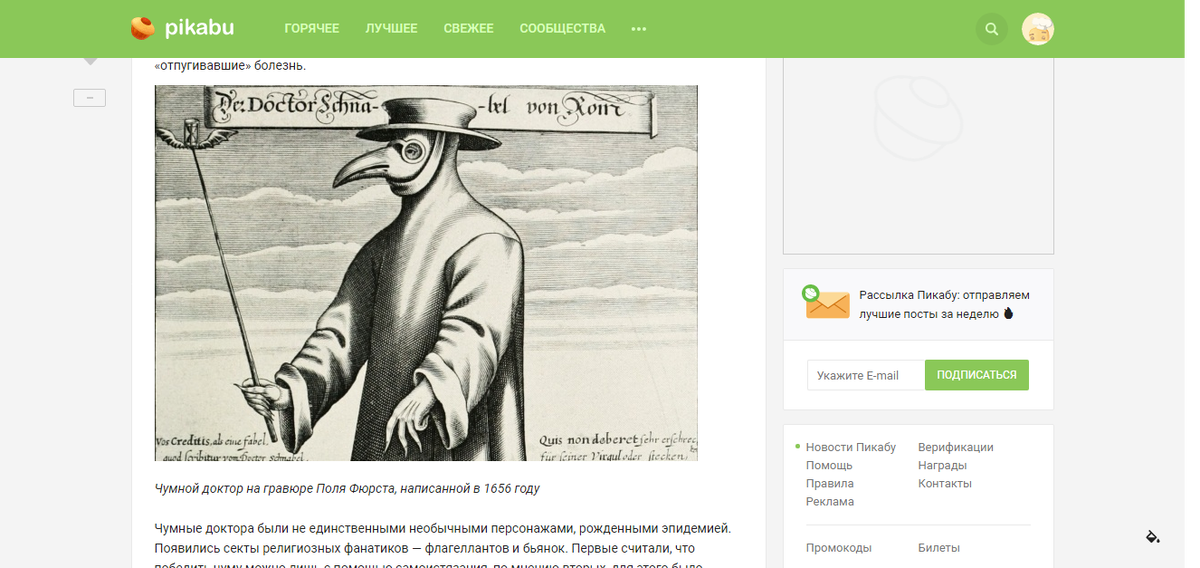Open the plague doctor engraving image
This screenshot has width=1200, height=568.
click(426, 273)
